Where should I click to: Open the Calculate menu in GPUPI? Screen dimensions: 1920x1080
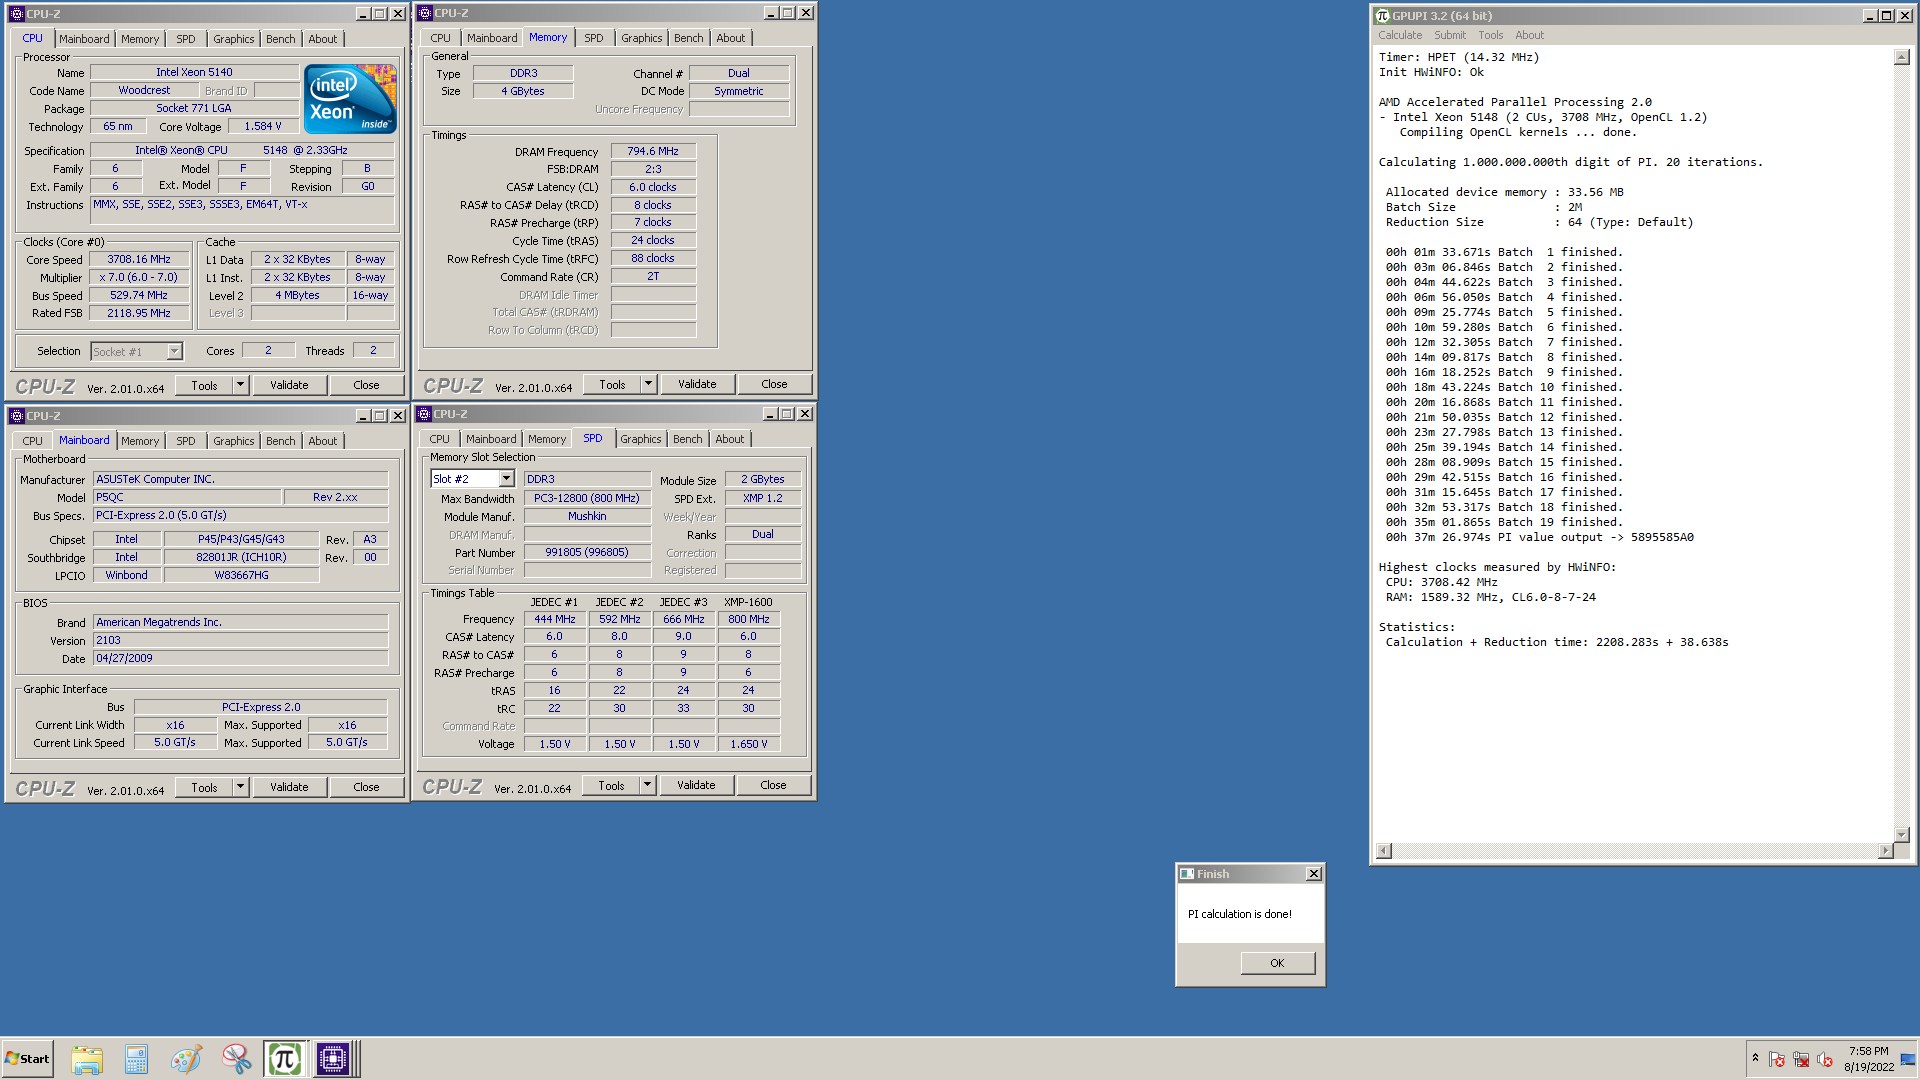[1400, 35]
